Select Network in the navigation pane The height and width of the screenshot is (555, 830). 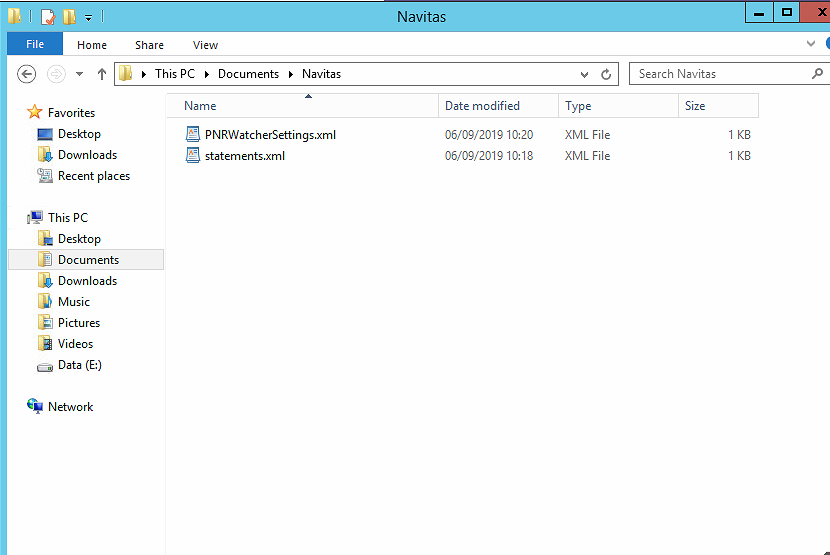(x=70, y=407)
